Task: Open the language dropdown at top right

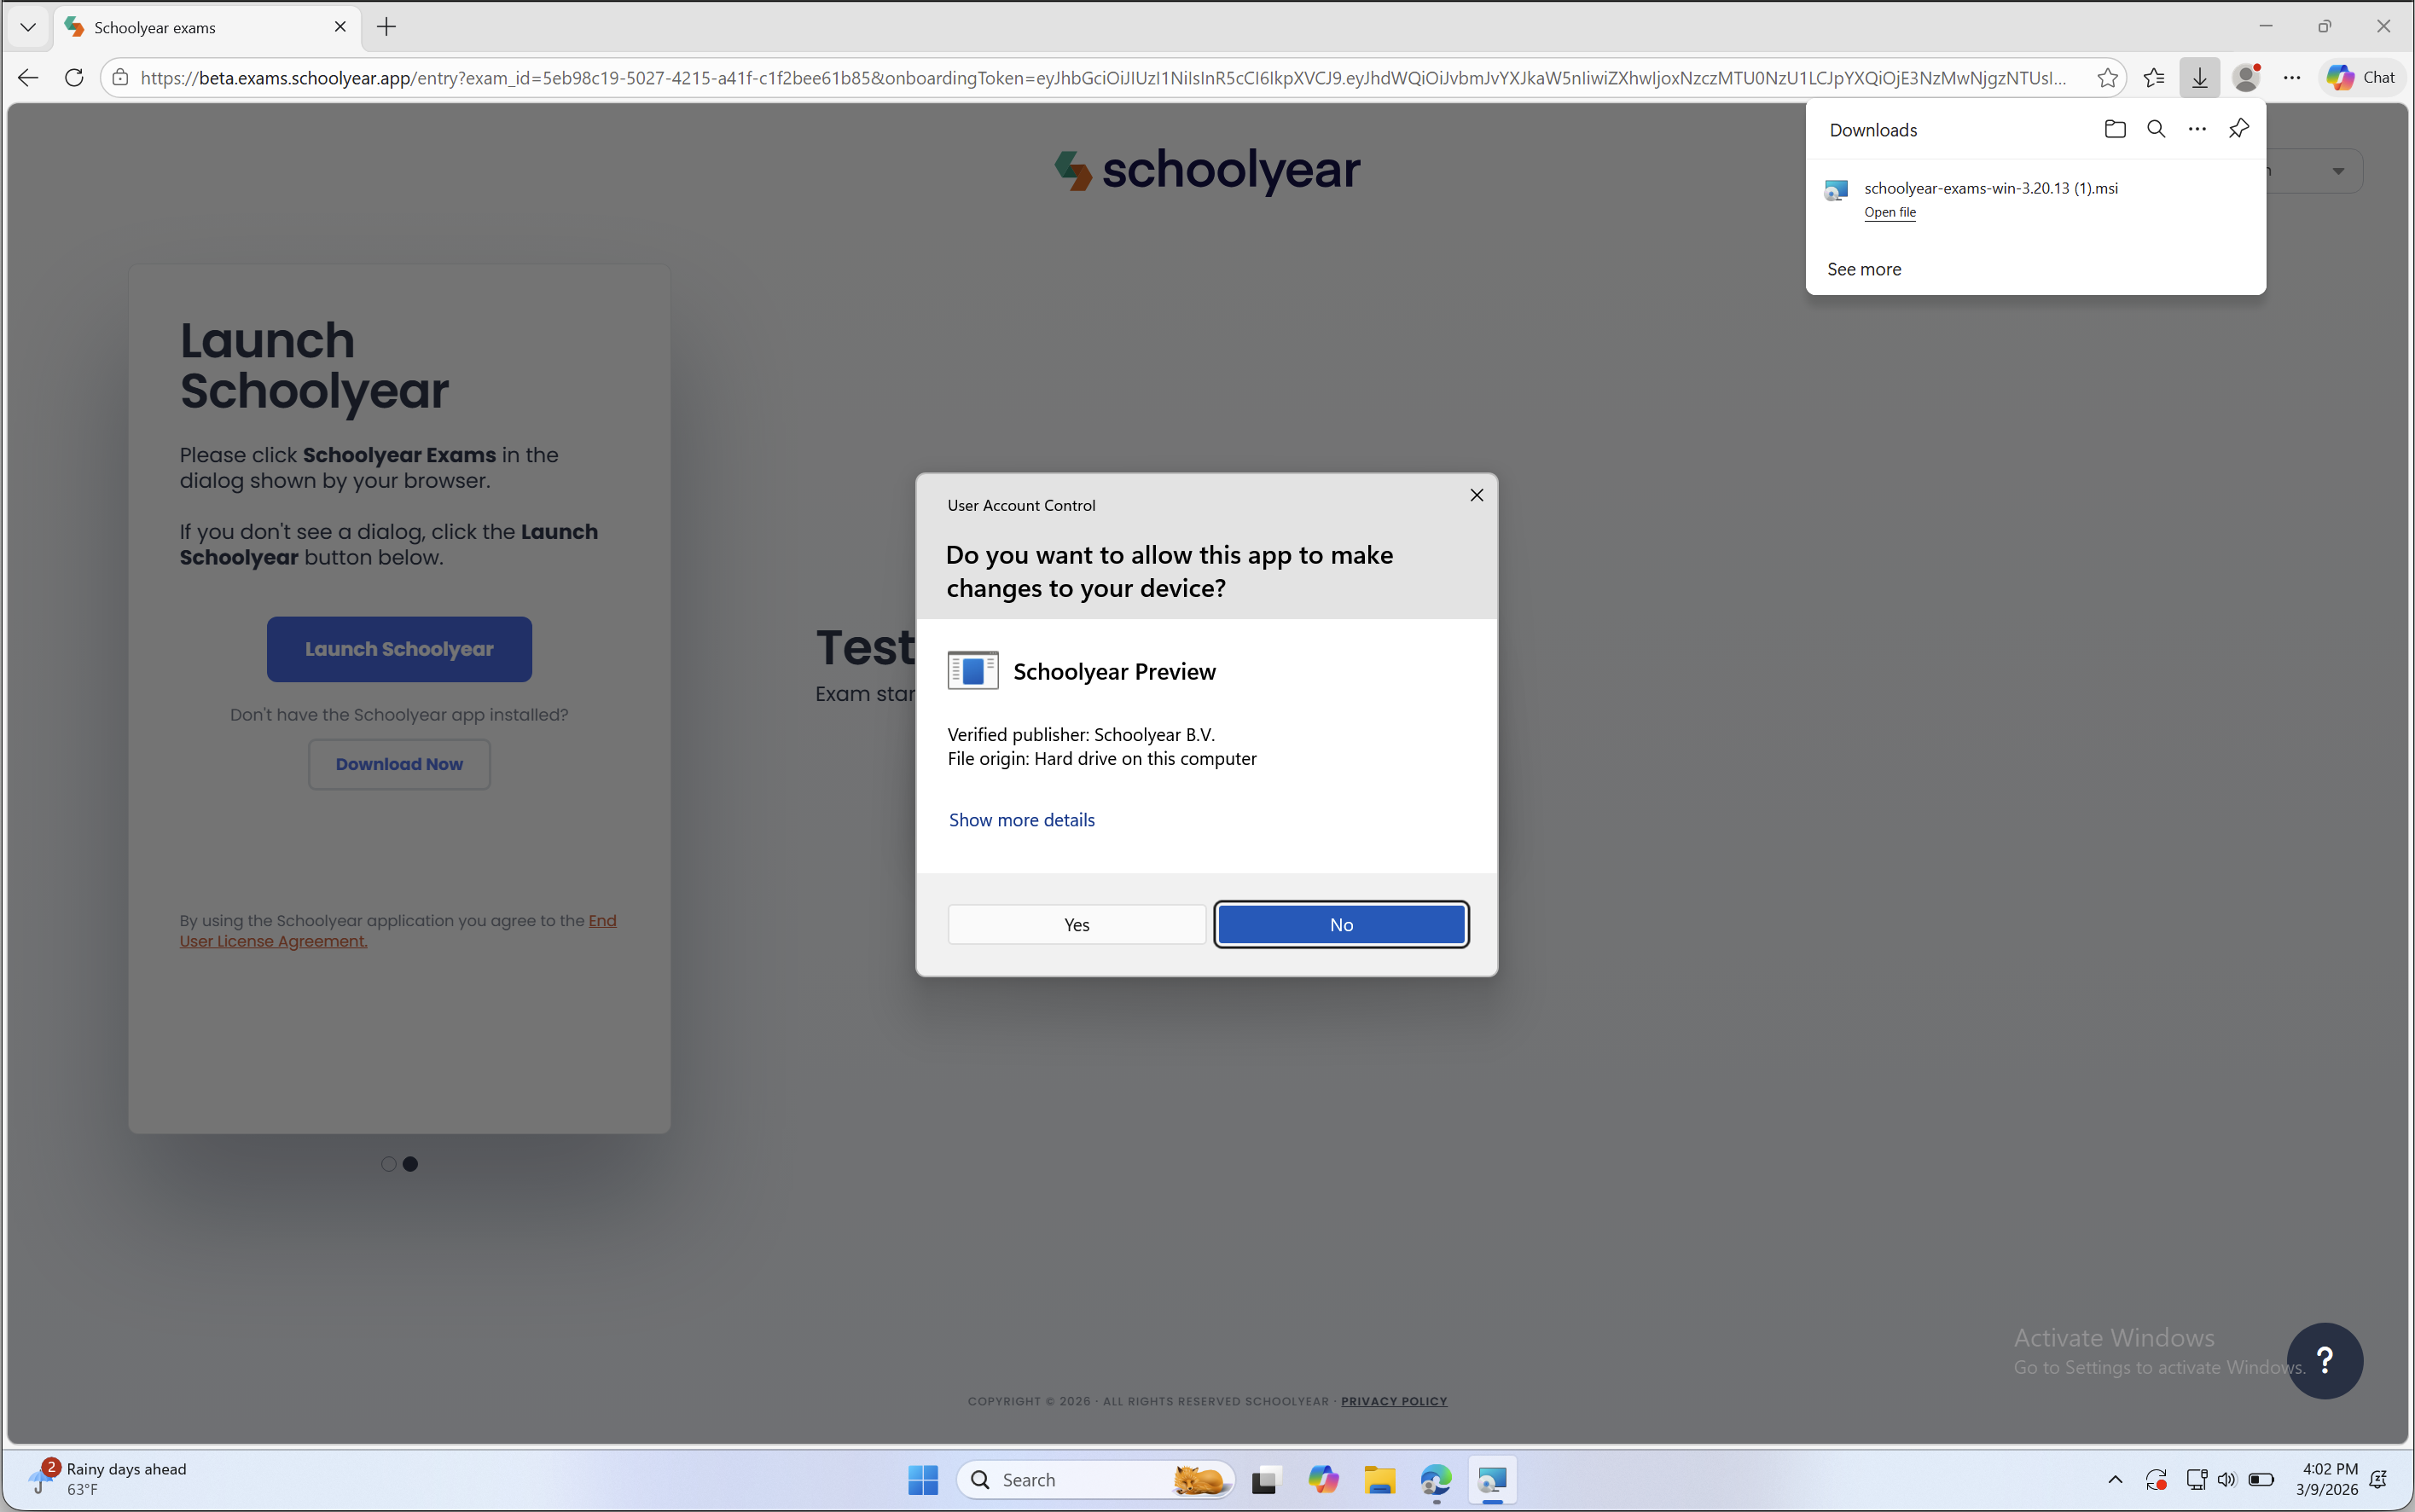Action: click(x=2337, y=171)
